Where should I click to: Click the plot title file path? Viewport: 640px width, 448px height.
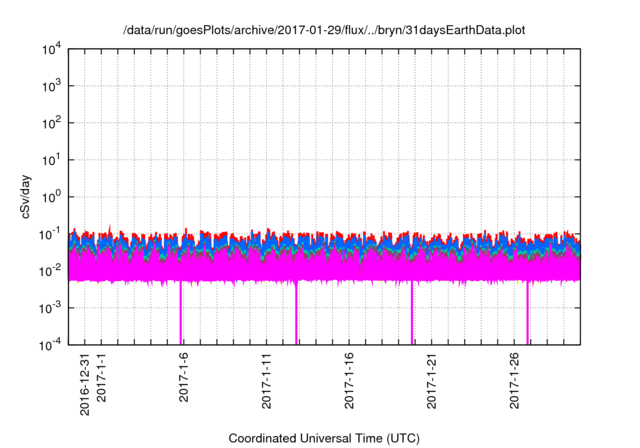click(324, 30)
